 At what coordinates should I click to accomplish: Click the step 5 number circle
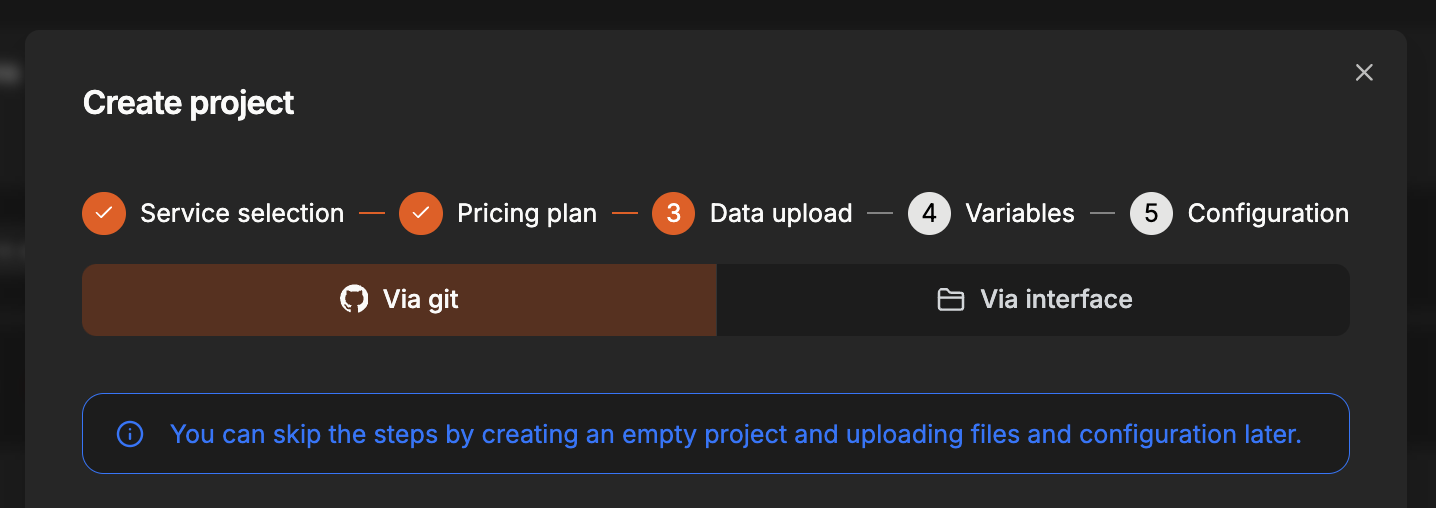(x=1151, y=213)
